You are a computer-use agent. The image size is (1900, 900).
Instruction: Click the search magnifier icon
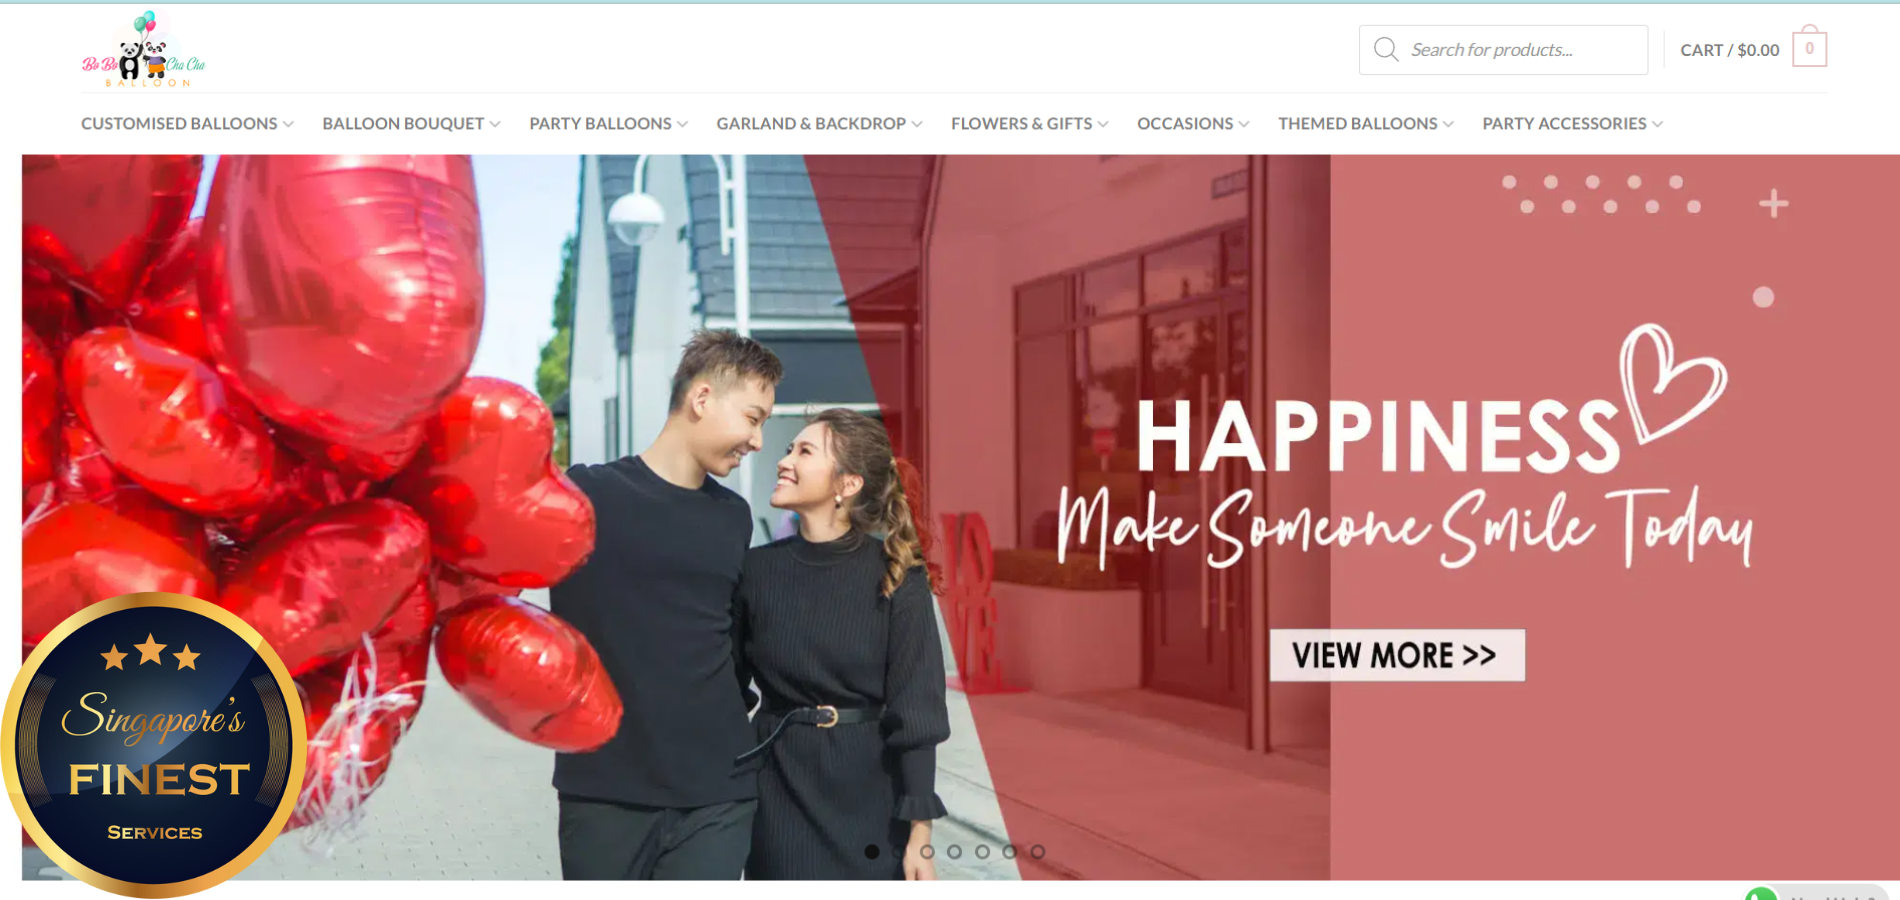[x=1385, y=50]
